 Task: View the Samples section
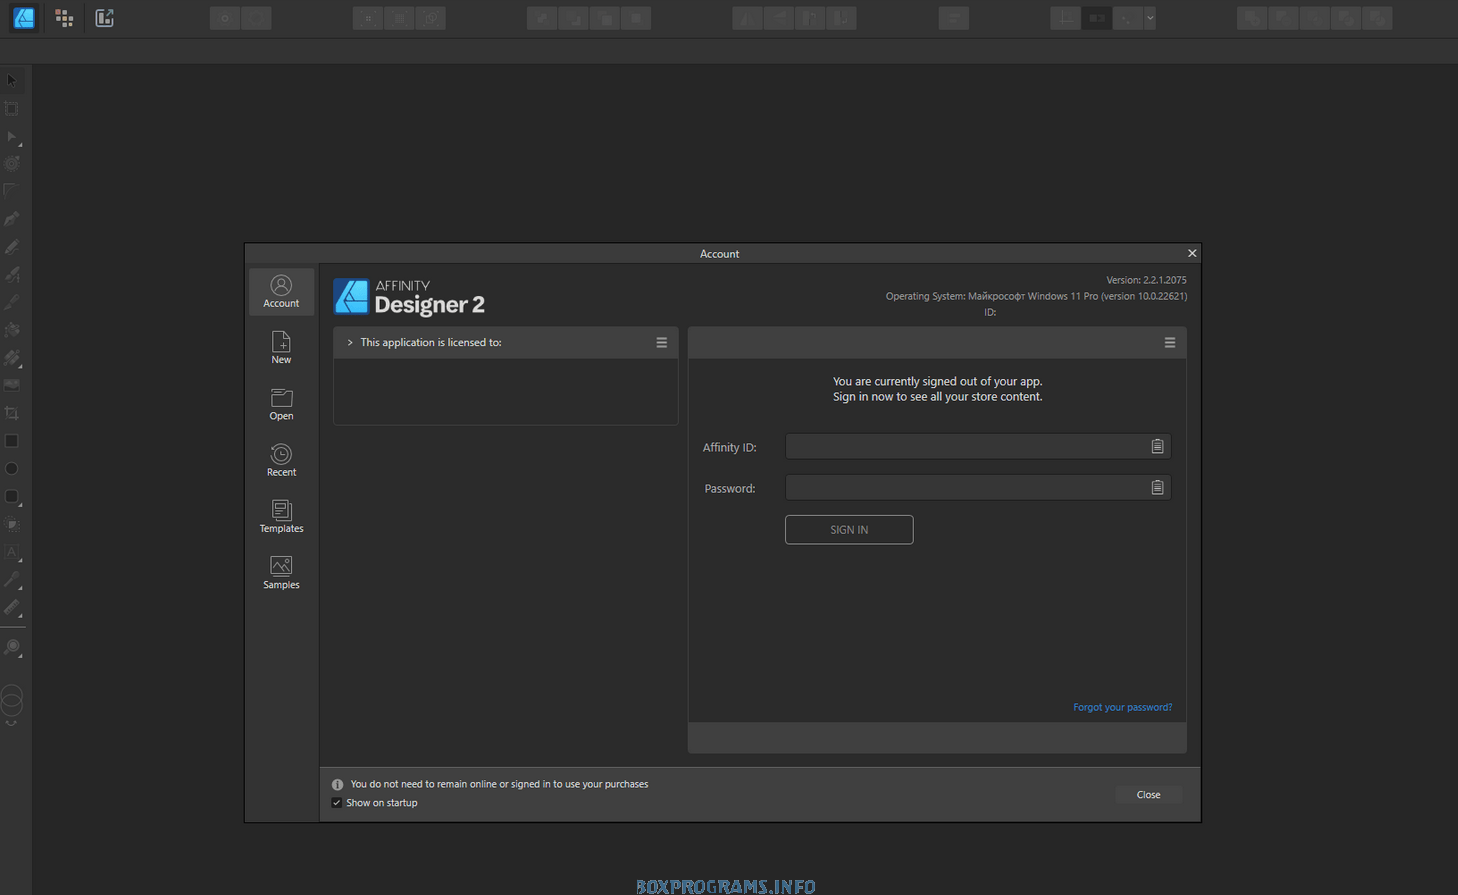tap(281, 572)
